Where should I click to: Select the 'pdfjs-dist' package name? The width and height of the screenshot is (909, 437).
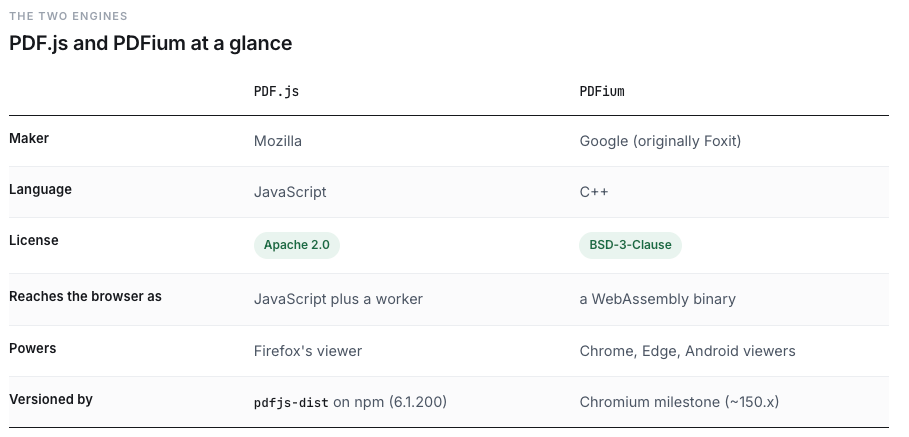tap(291, 402)
